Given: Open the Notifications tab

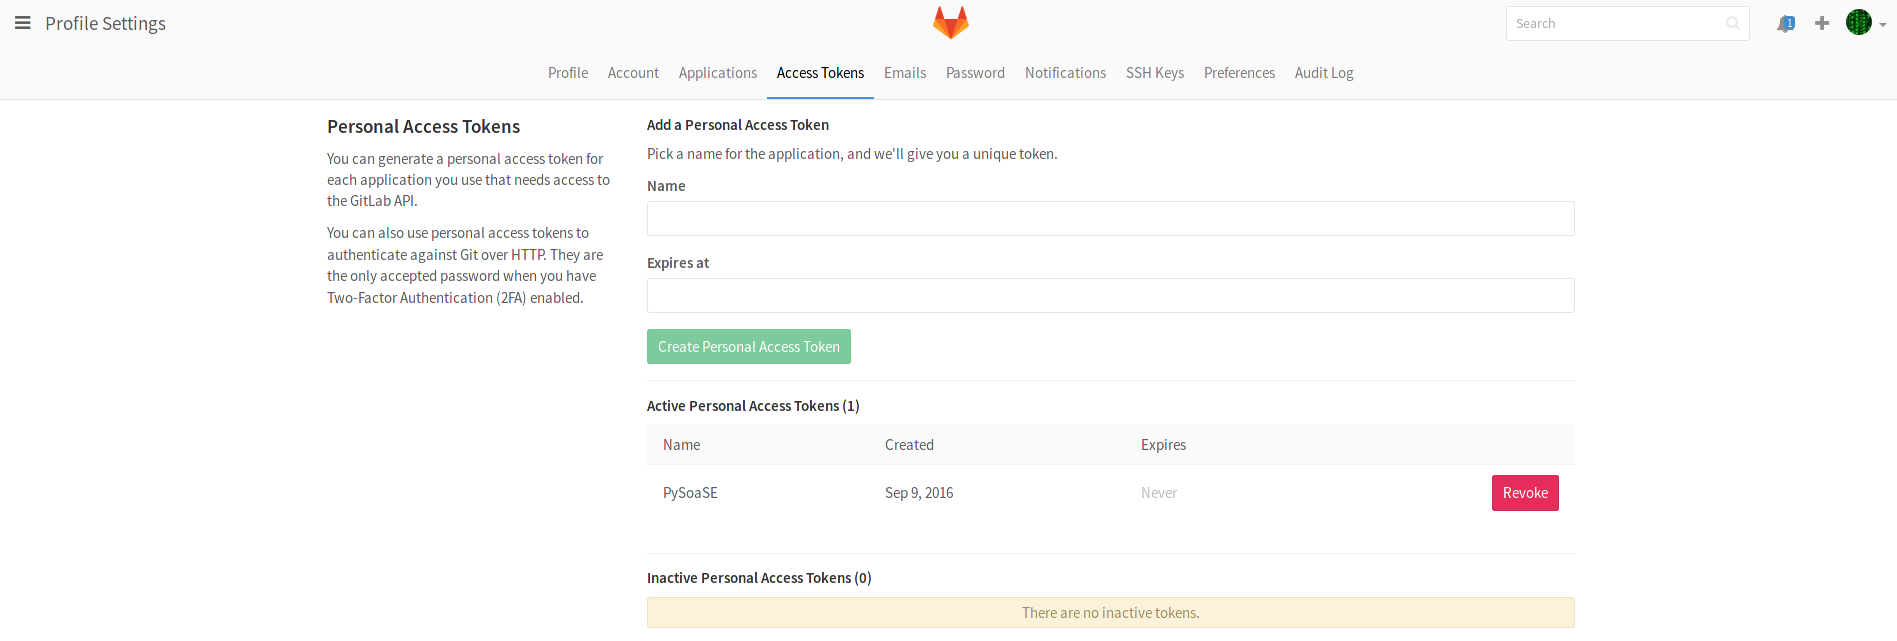Looking at the screenshot, I should (1065, 73).
